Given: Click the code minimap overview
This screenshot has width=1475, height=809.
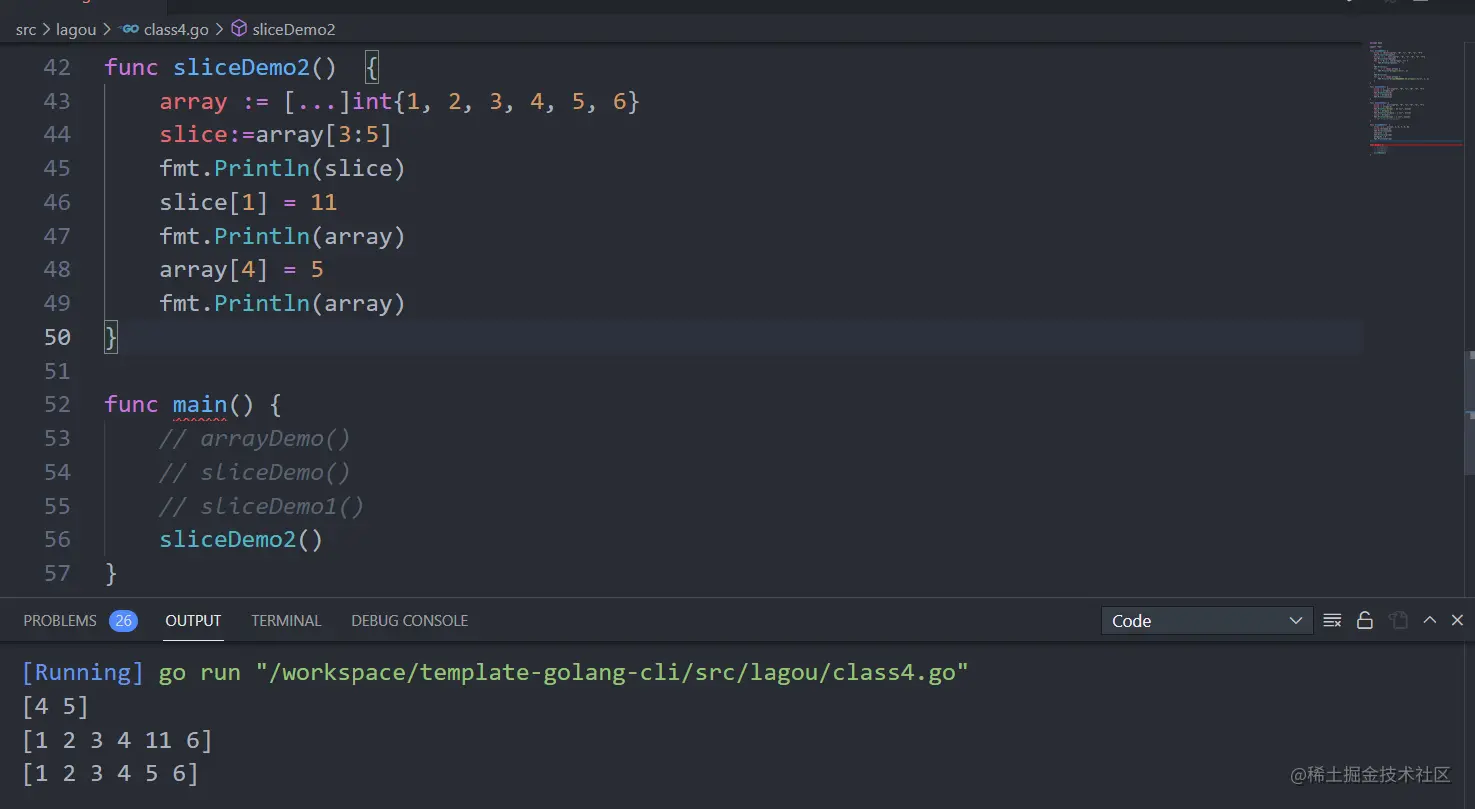Looking at the screenshot, I should coord(1415,98).
